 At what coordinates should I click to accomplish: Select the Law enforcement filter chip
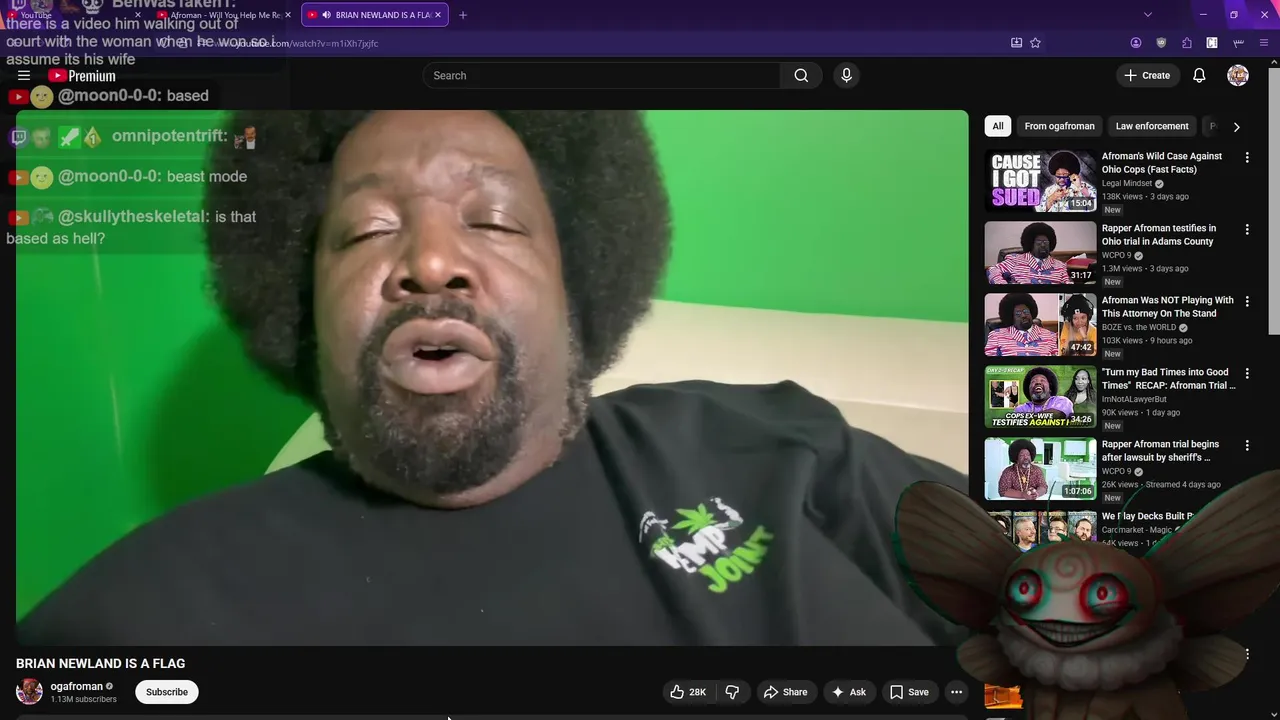click(x=1152, y=126)
